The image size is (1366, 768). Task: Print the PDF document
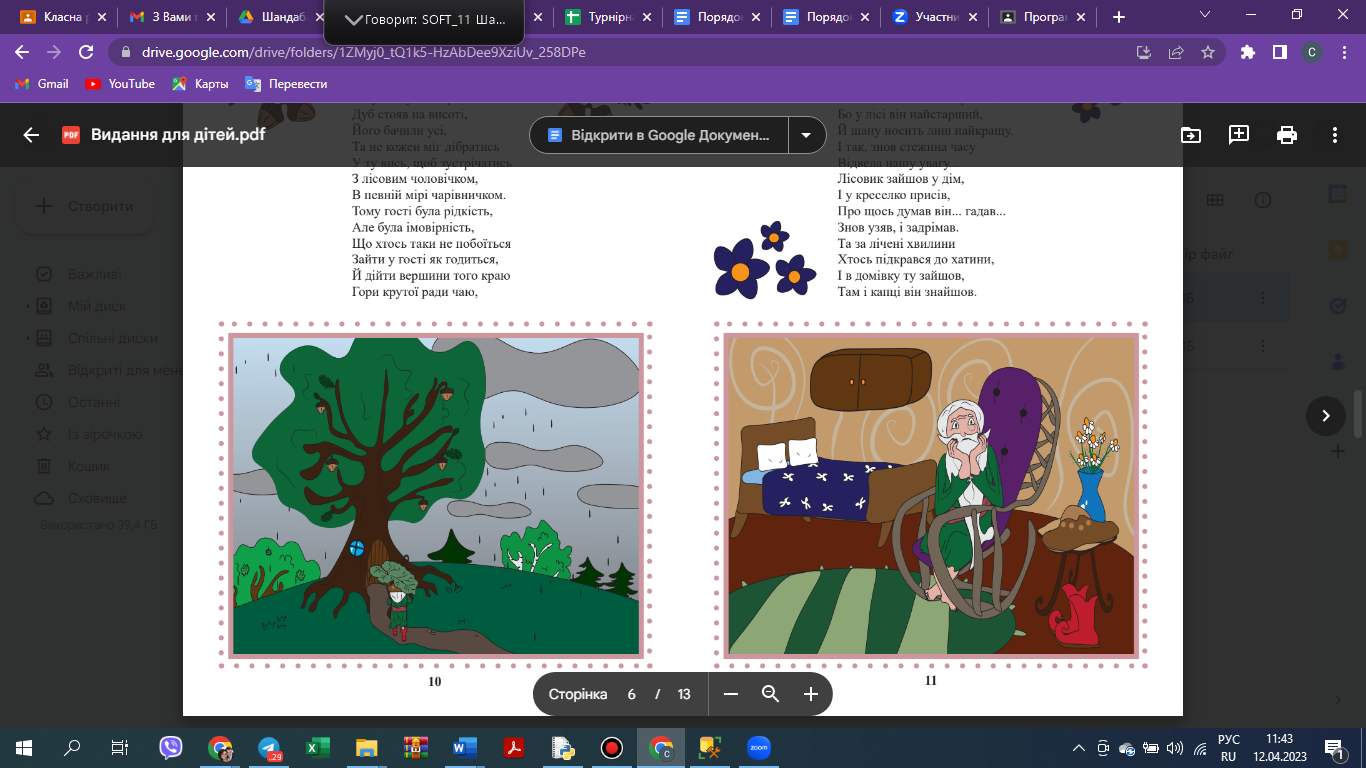(1287, 135)
